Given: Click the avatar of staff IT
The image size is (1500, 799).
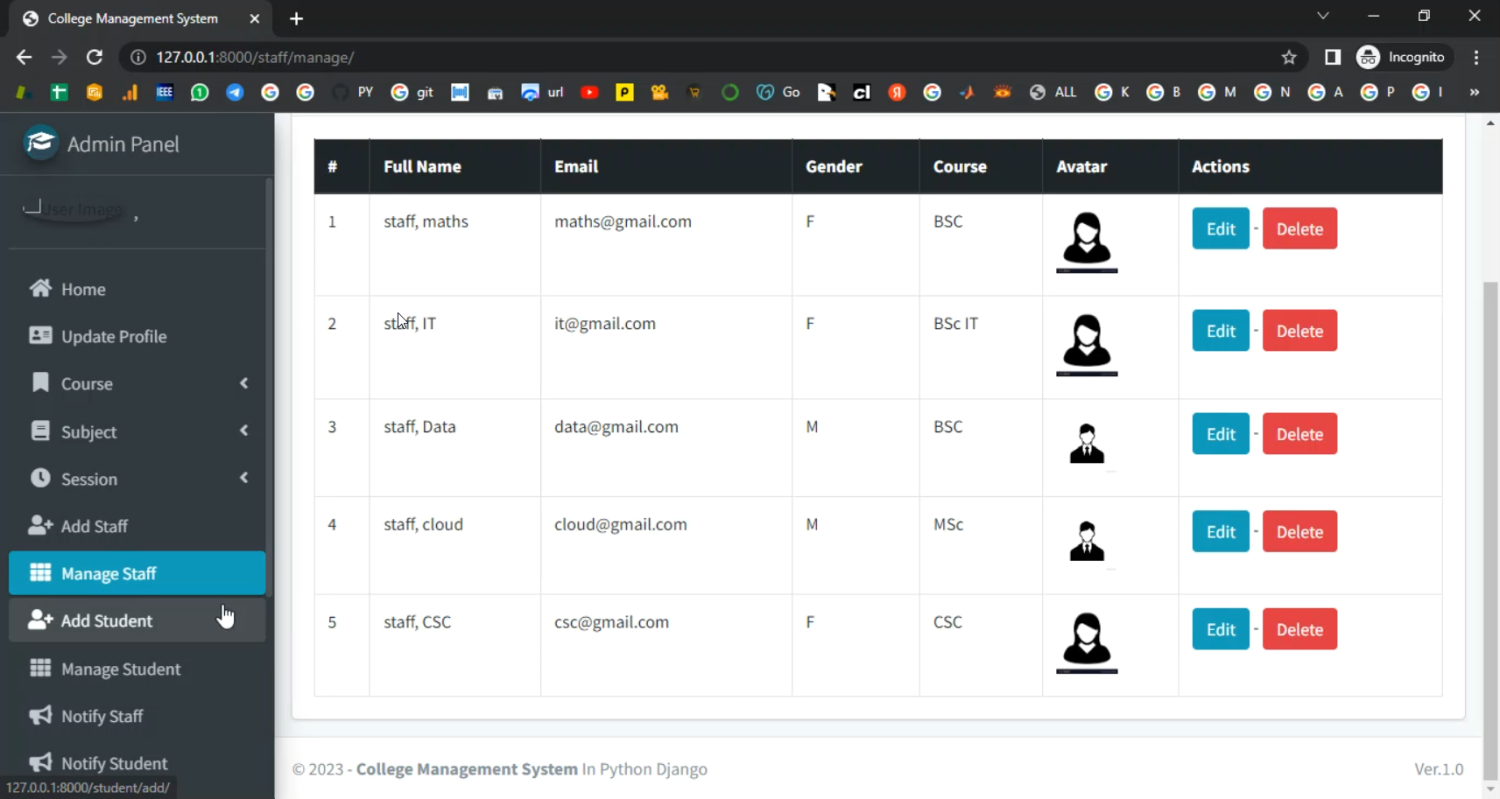Looking at the screenshot, I should tap(1086, 343).
